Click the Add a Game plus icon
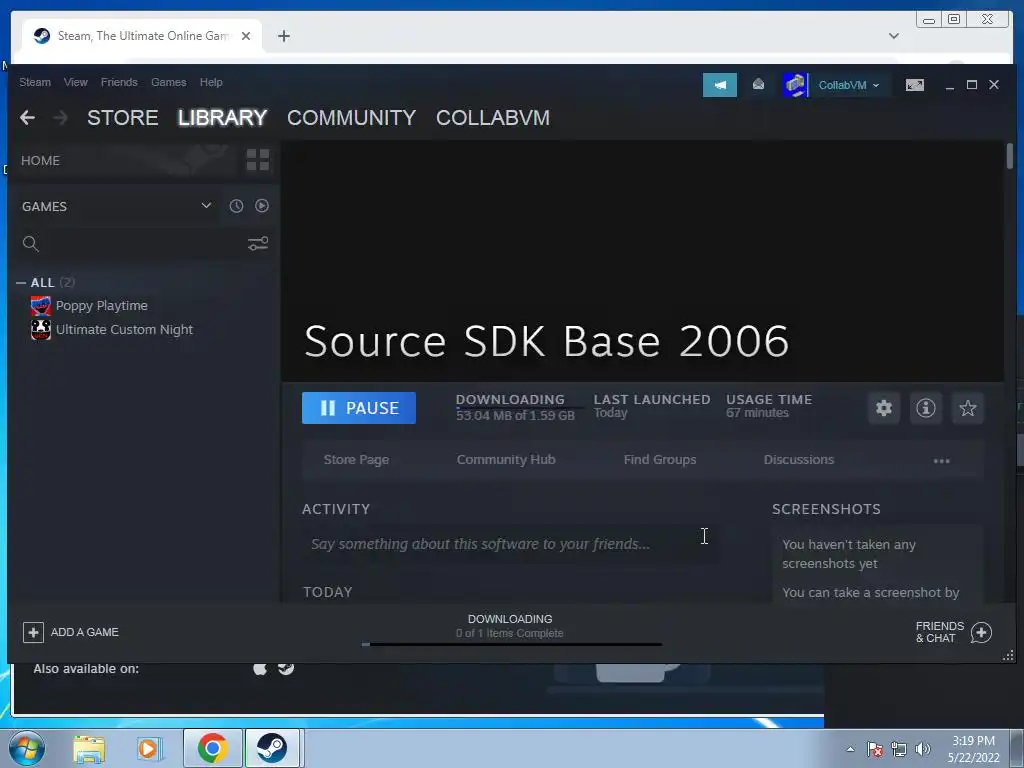Screen dimensions: 1024x768 tap(33, 632)
